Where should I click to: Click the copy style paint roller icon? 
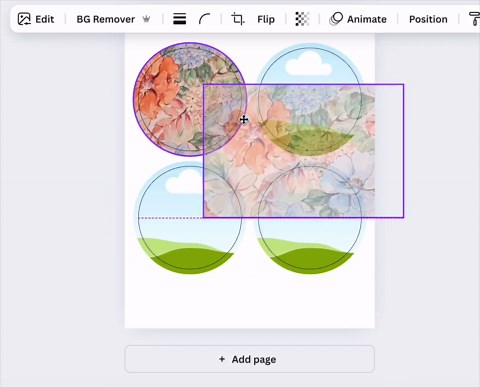(474, 19)
